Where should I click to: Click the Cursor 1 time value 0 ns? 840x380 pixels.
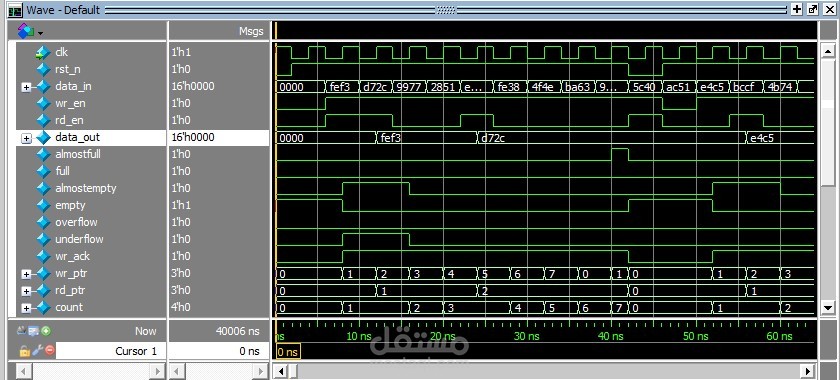tap(249, 351)
